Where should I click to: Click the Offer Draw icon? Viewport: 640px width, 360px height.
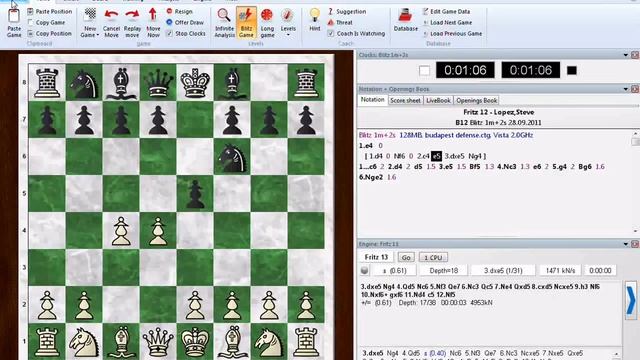point(169,22)
